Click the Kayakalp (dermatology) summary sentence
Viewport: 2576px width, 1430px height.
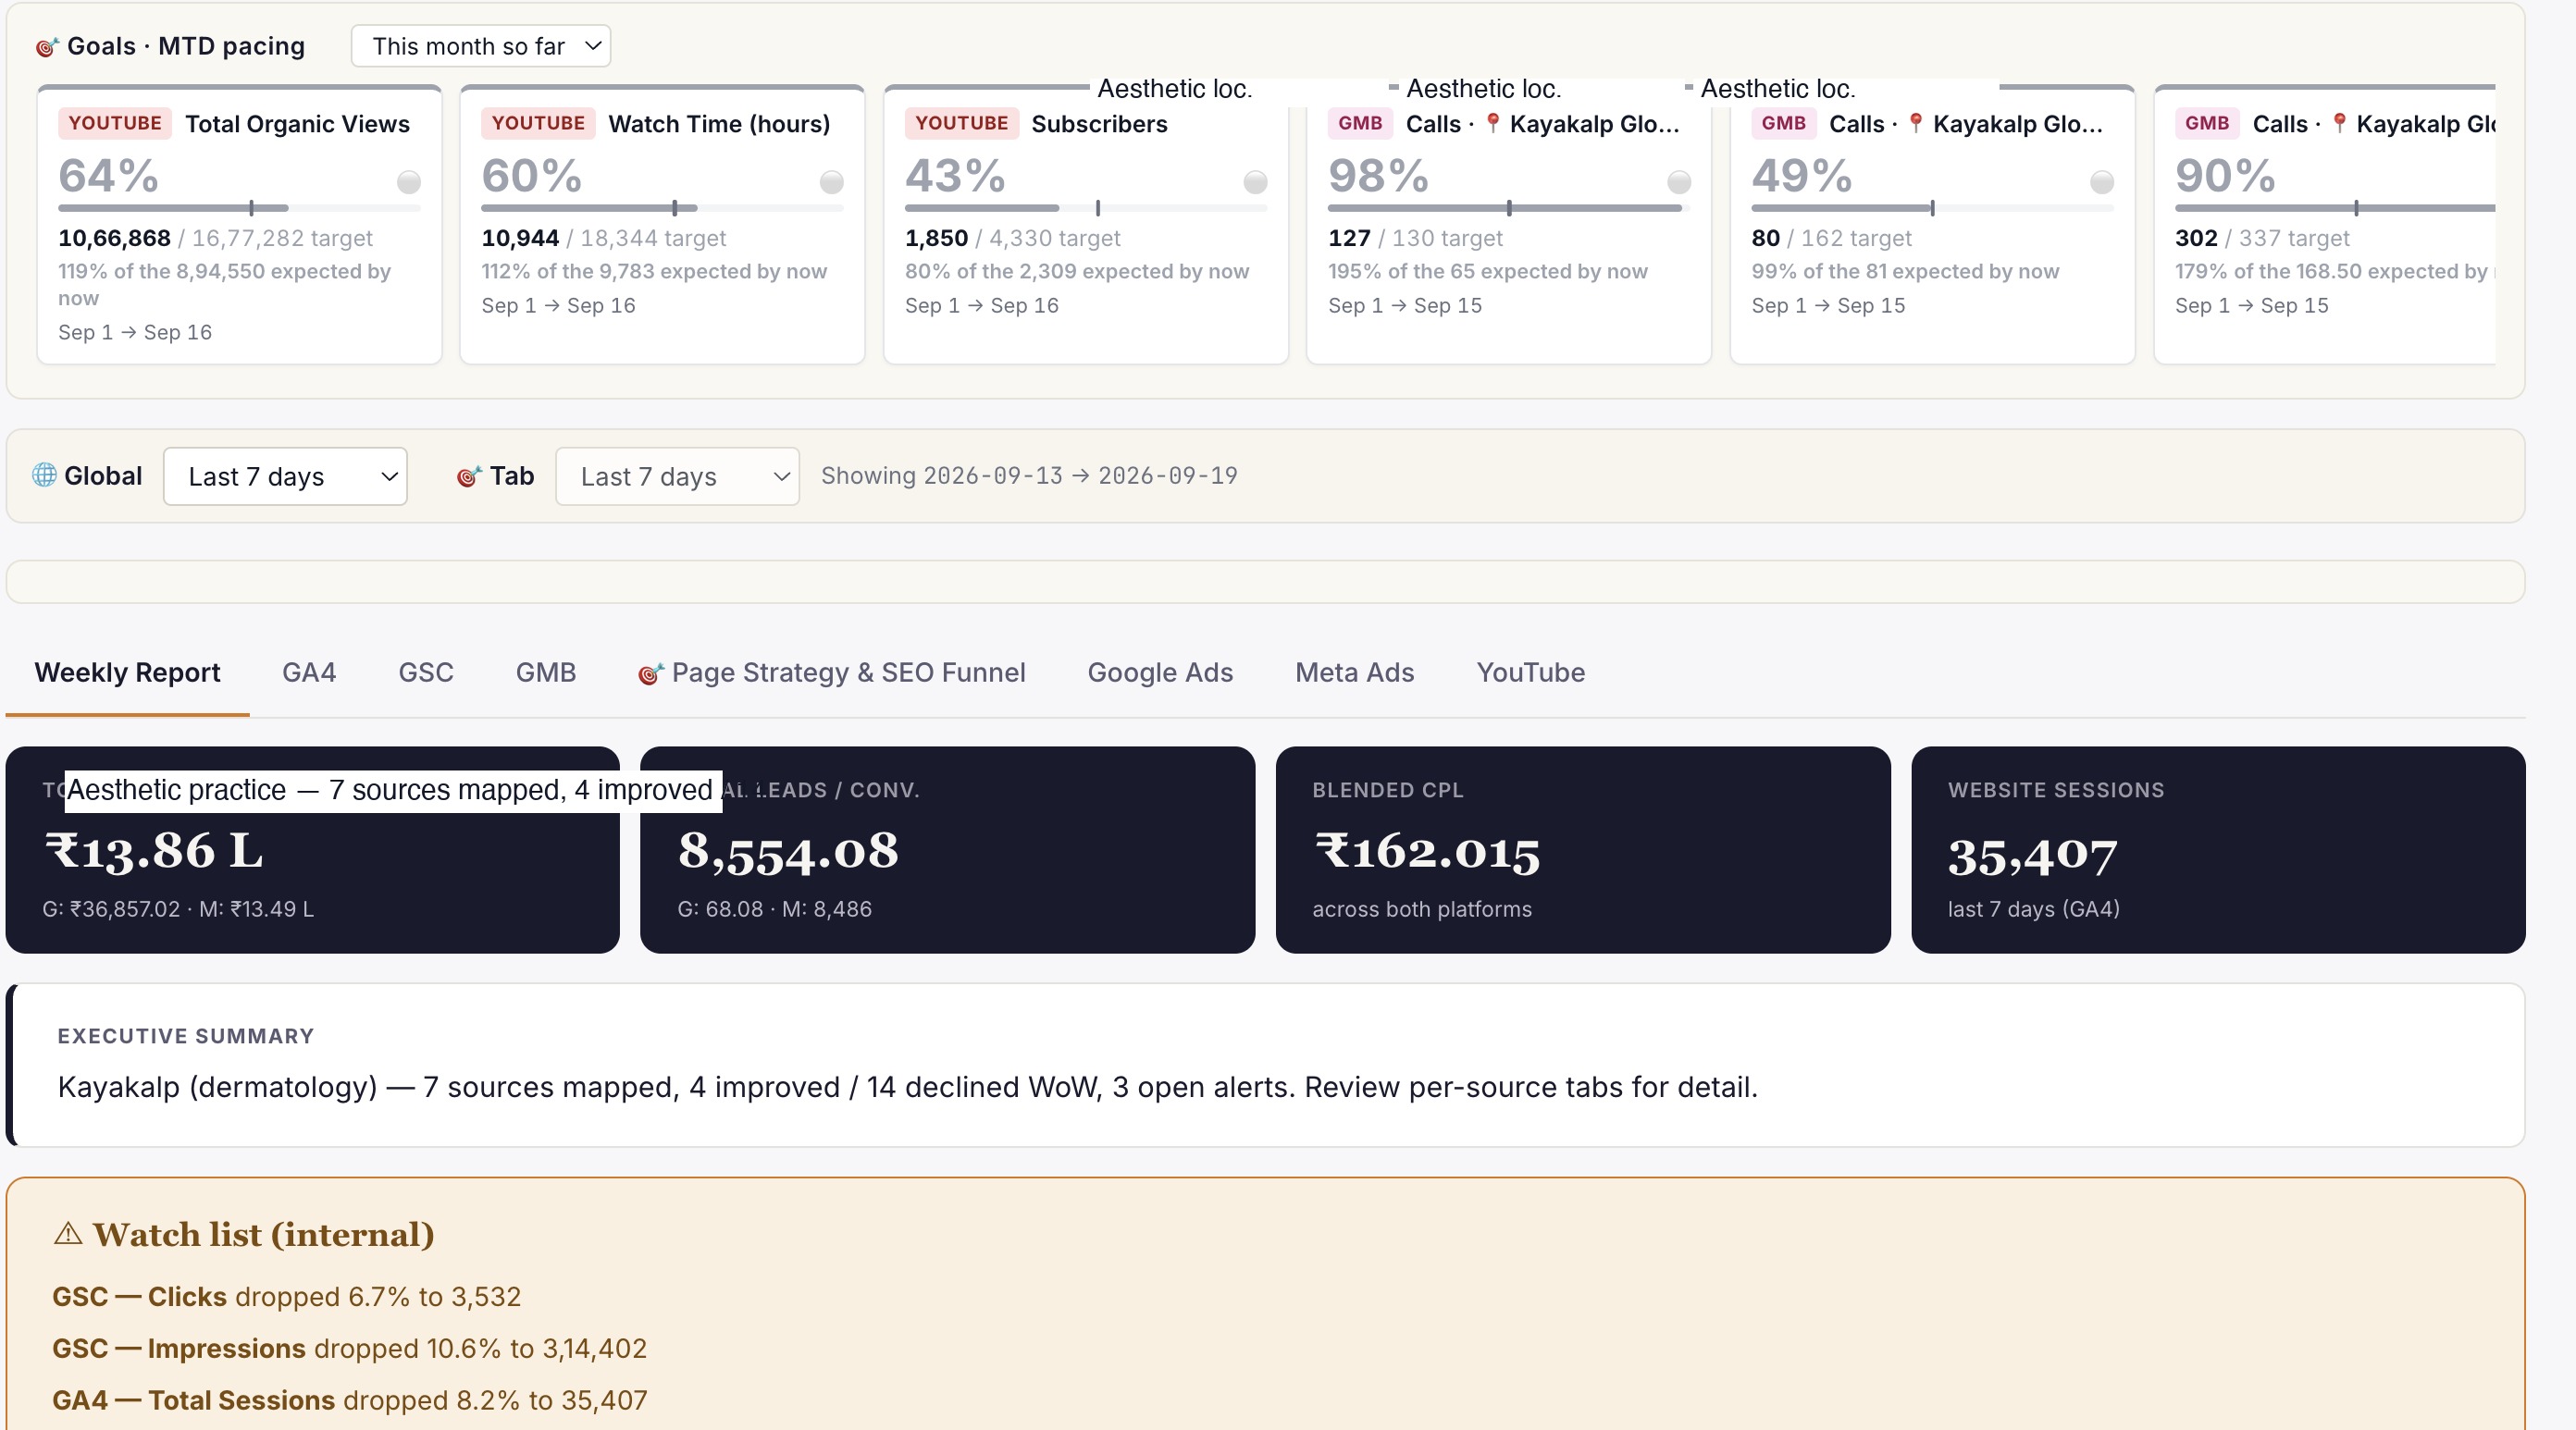(907, 1087)
